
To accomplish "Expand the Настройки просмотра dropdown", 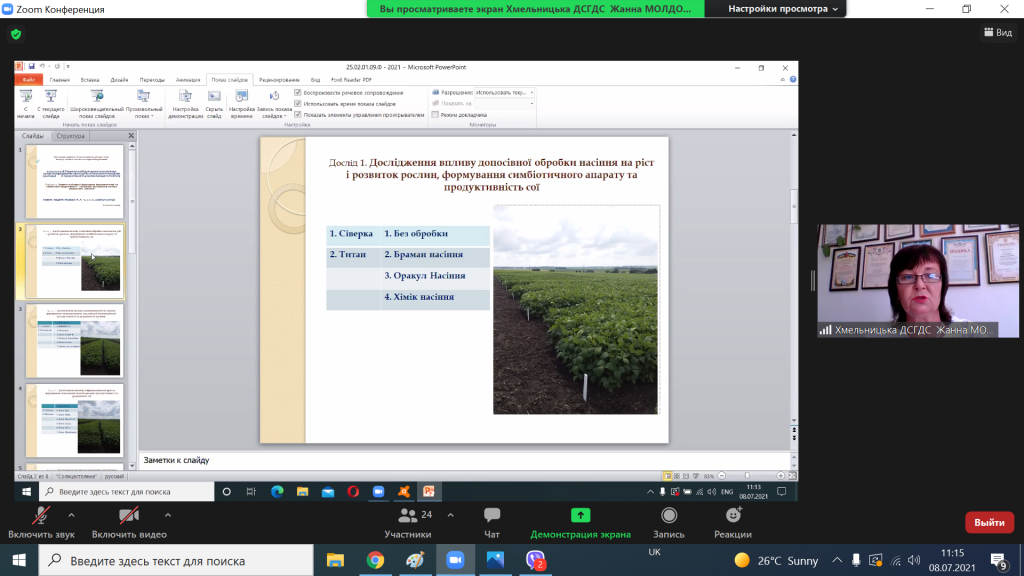I will tap(783, 9).
